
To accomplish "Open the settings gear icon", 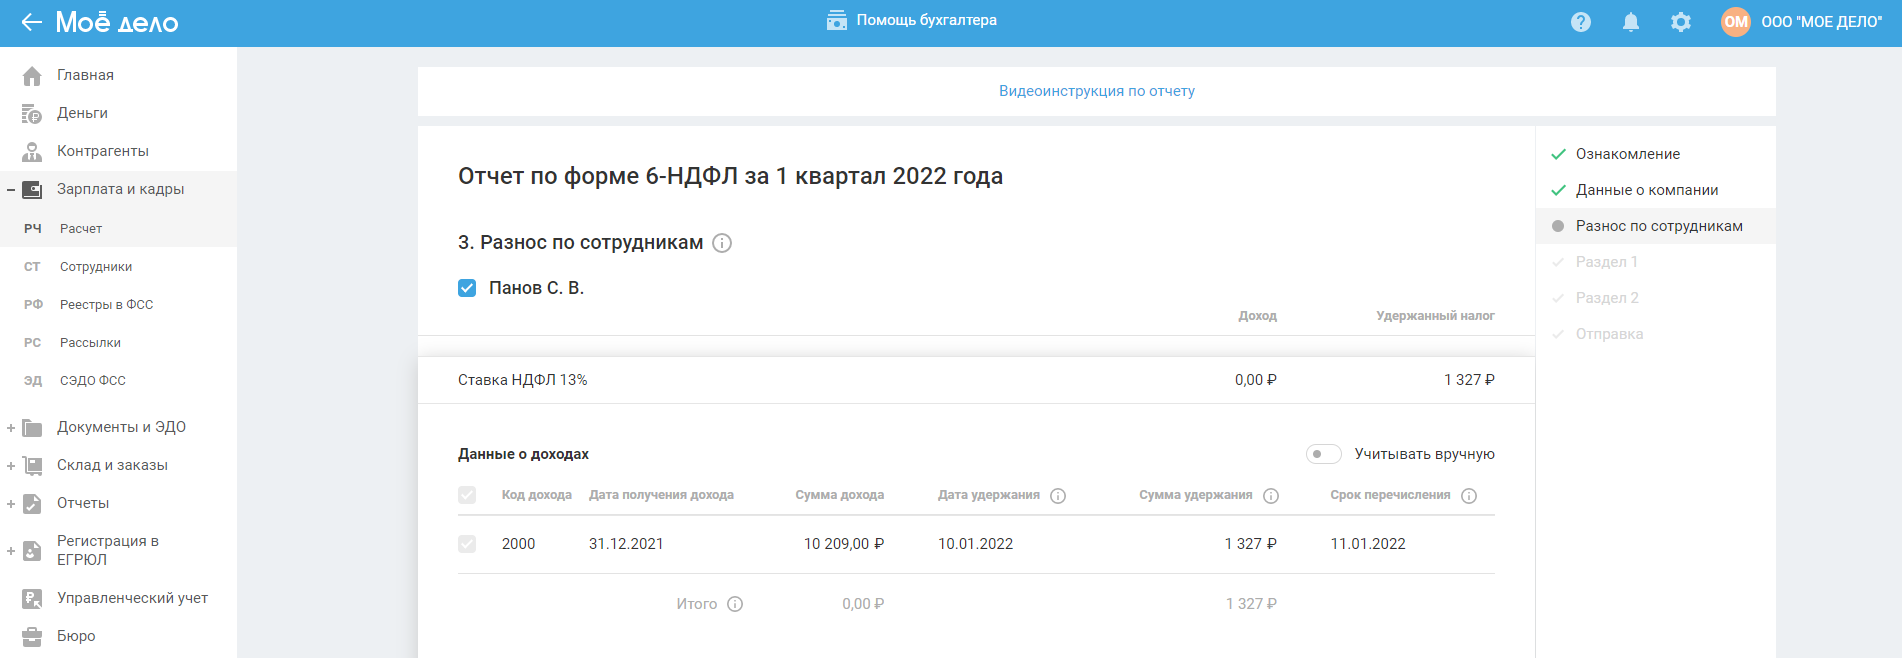I will click(x=1681, y=22).
